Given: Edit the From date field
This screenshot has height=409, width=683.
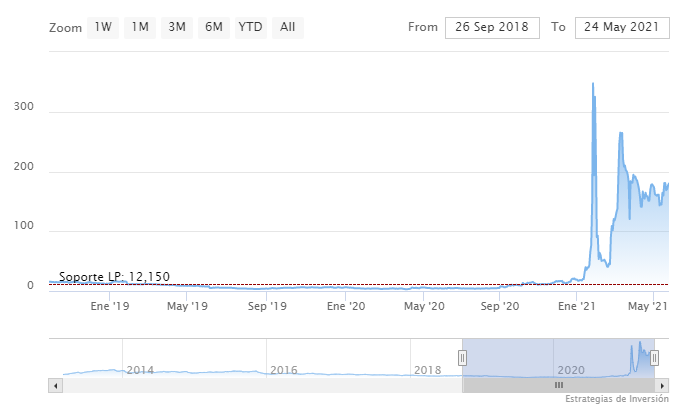Looking at the screenshot, I should [x=492, y=27].
